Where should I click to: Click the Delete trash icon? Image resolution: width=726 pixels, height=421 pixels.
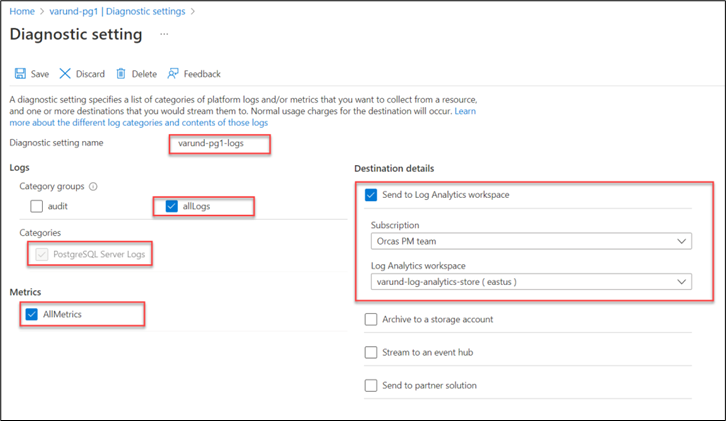[x=121, y=73]
